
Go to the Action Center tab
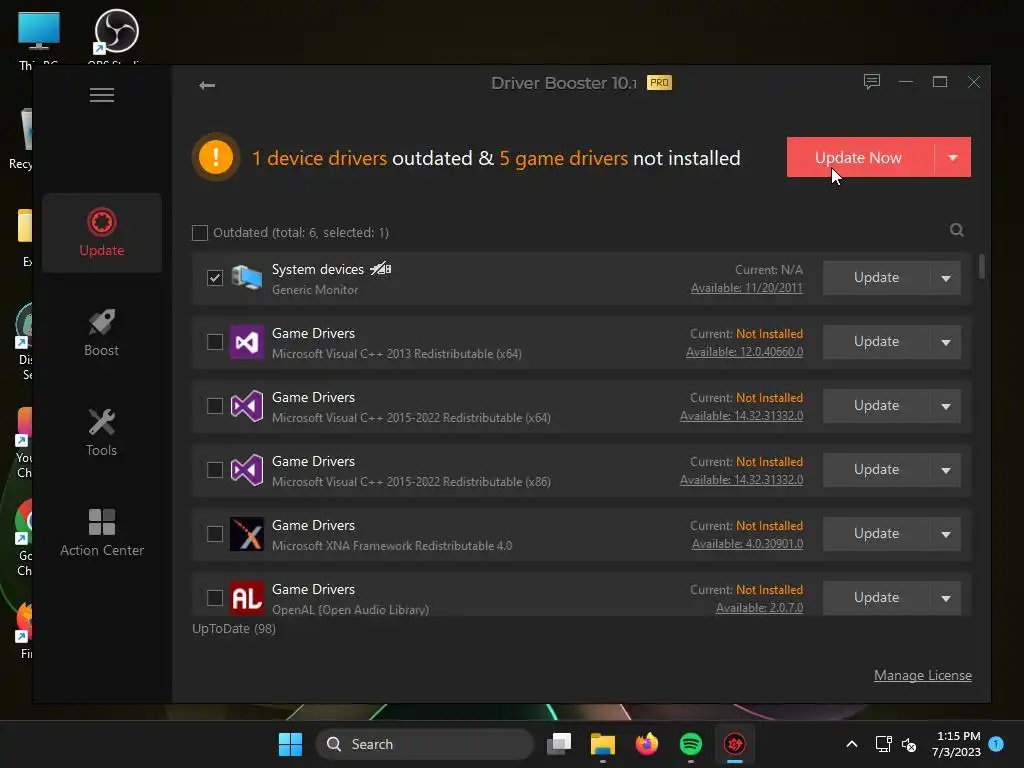tap(102, 532)
